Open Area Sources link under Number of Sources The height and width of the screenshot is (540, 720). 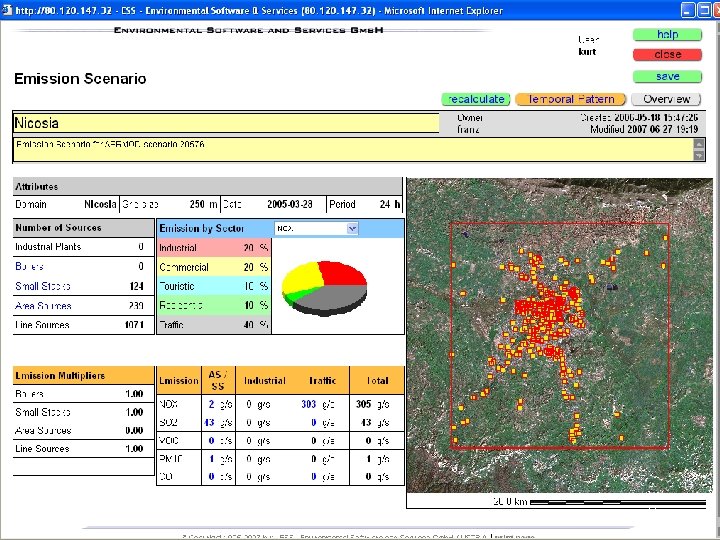pyautogui.click(x=44, y=306)
